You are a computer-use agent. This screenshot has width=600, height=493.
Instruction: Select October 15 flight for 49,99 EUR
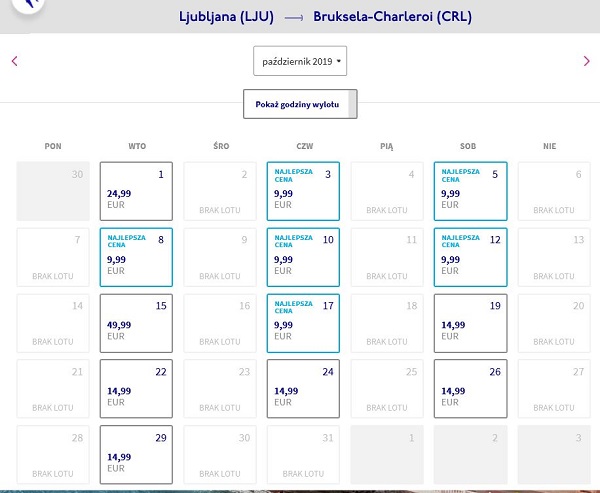pyautogui.click(x=136, y=323)
